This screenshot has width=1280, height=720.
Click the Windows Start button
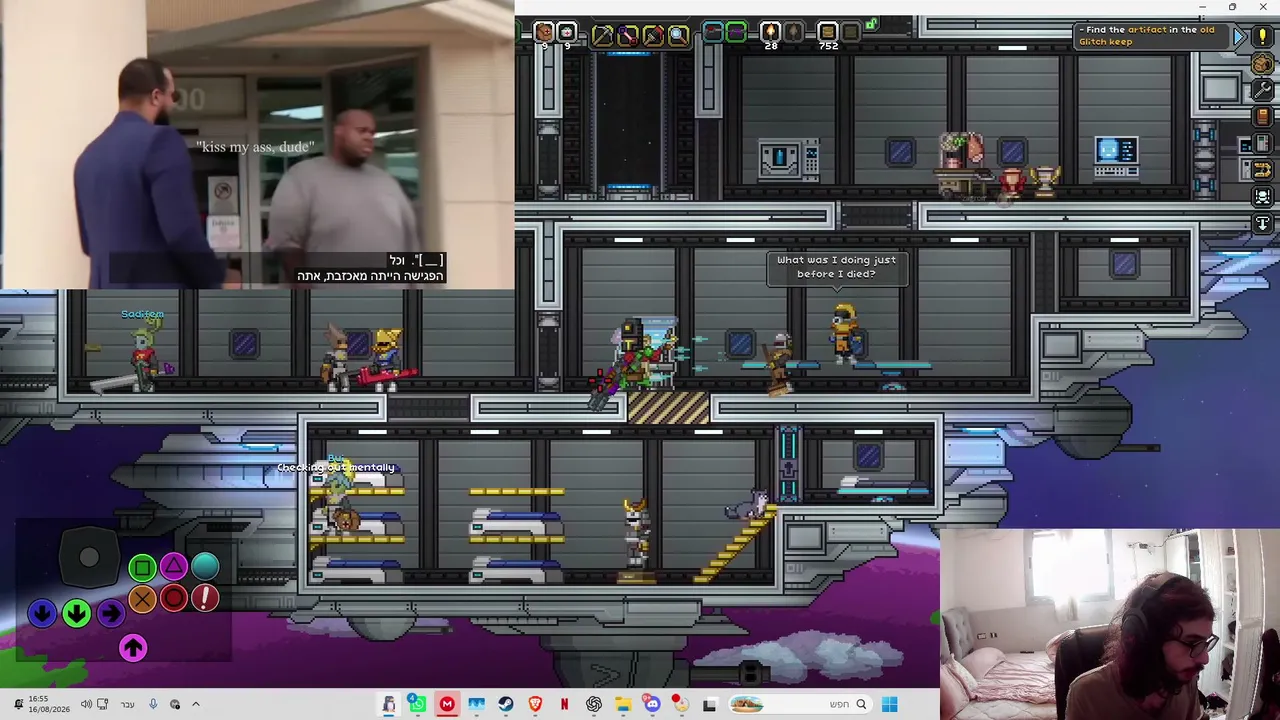pyautogui.click(x=889, y=705)
